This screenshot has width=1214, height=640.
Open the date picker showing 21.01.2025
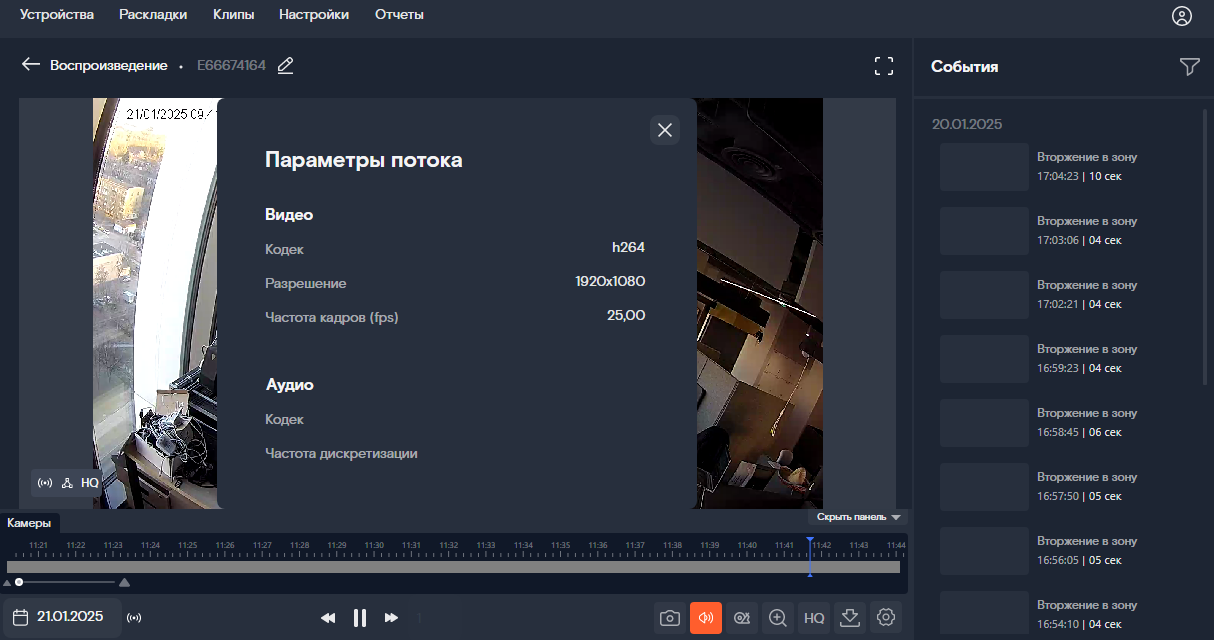click(62, 617)
